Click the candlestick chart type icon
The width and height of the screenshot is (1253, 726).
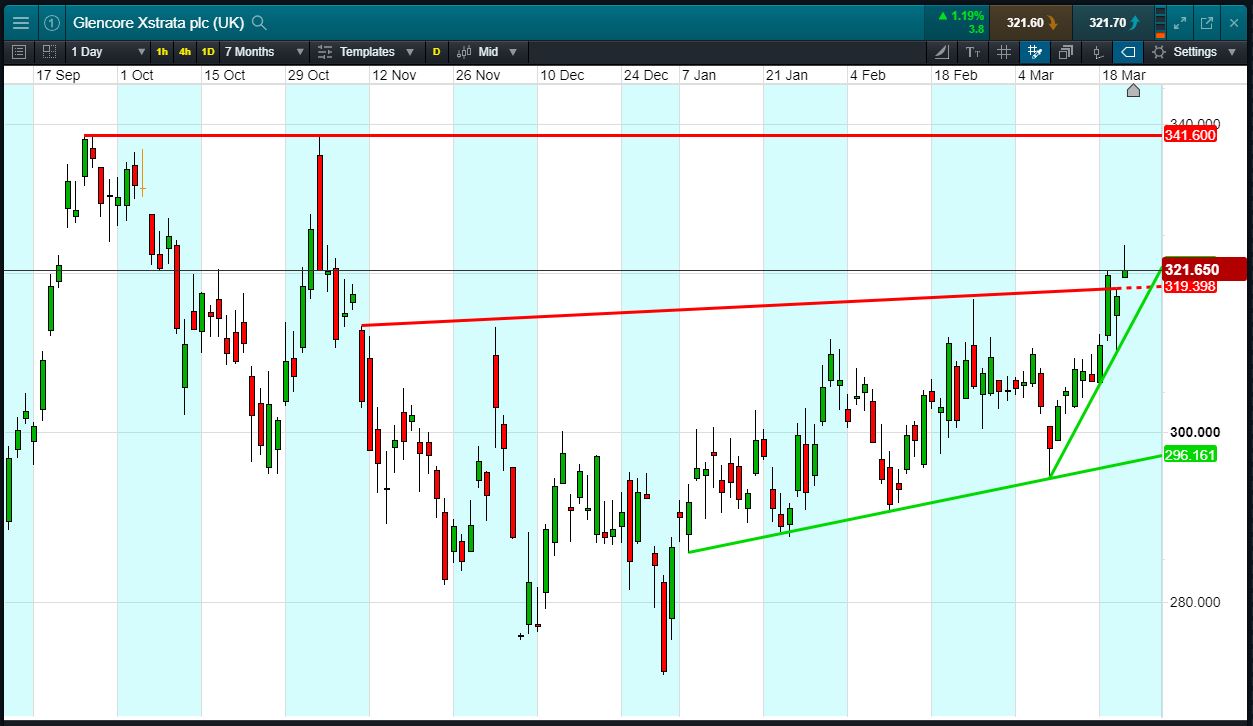pos(464,52)
